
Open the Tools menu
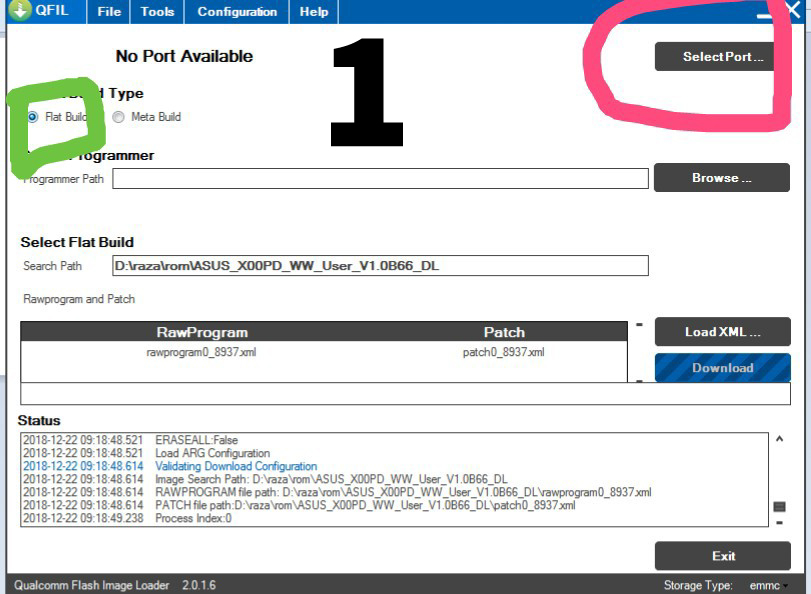point(157,11)
